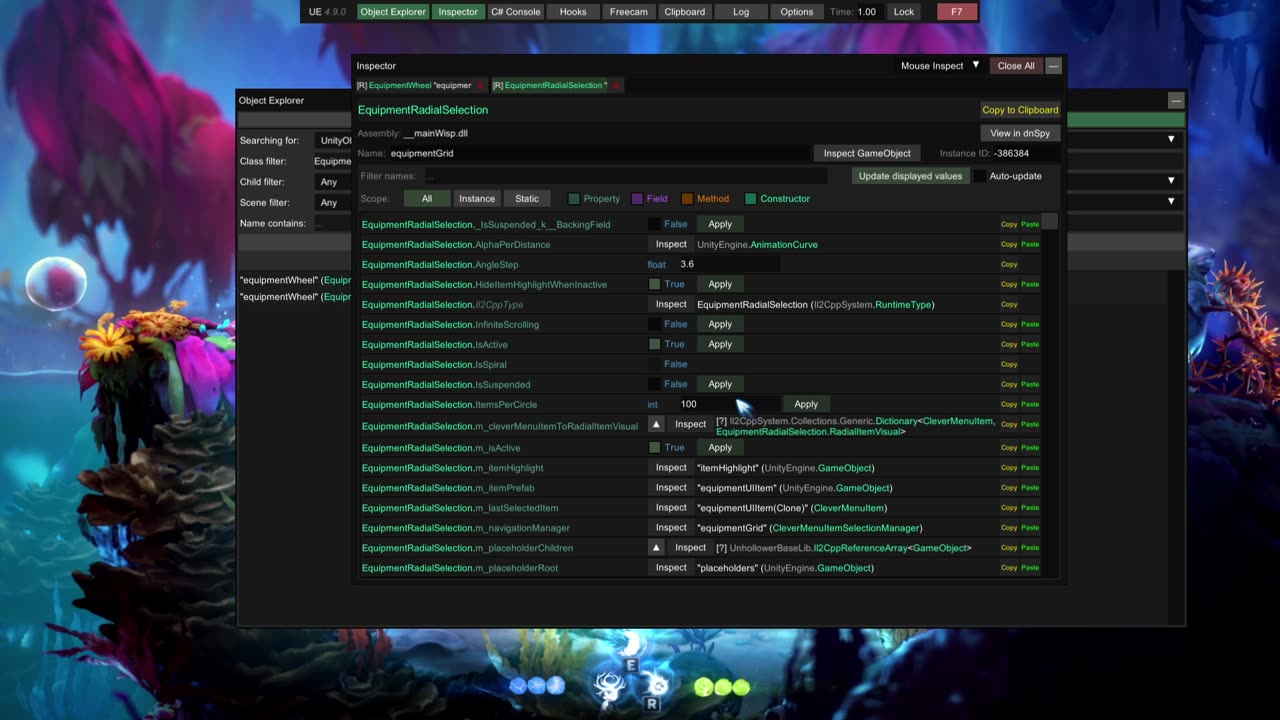Toggle the Inspector panel in navbar
Viewport: 1280px width, 720px height.
458,12
